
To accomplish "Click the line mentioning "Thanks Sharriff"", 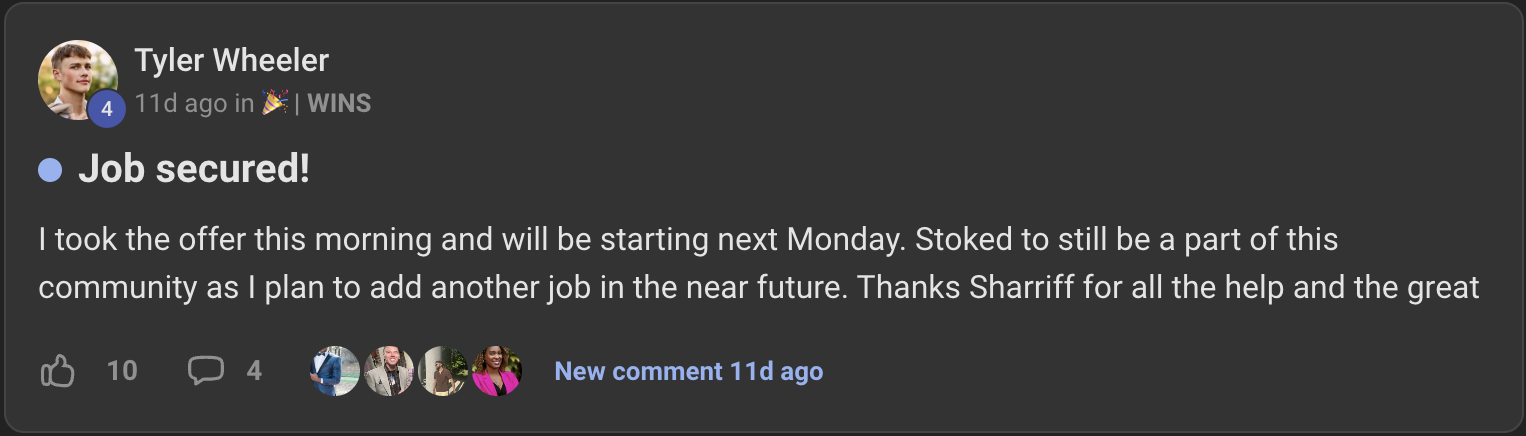I will point(758,288).
